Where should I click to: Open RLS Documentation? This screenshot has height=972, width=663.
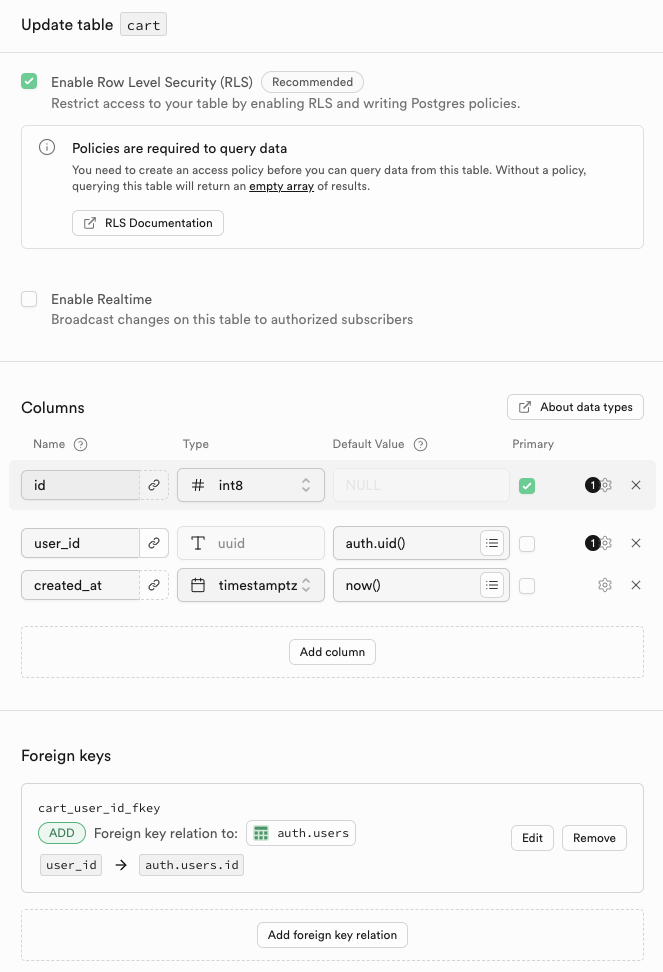(x=148, y=223)
